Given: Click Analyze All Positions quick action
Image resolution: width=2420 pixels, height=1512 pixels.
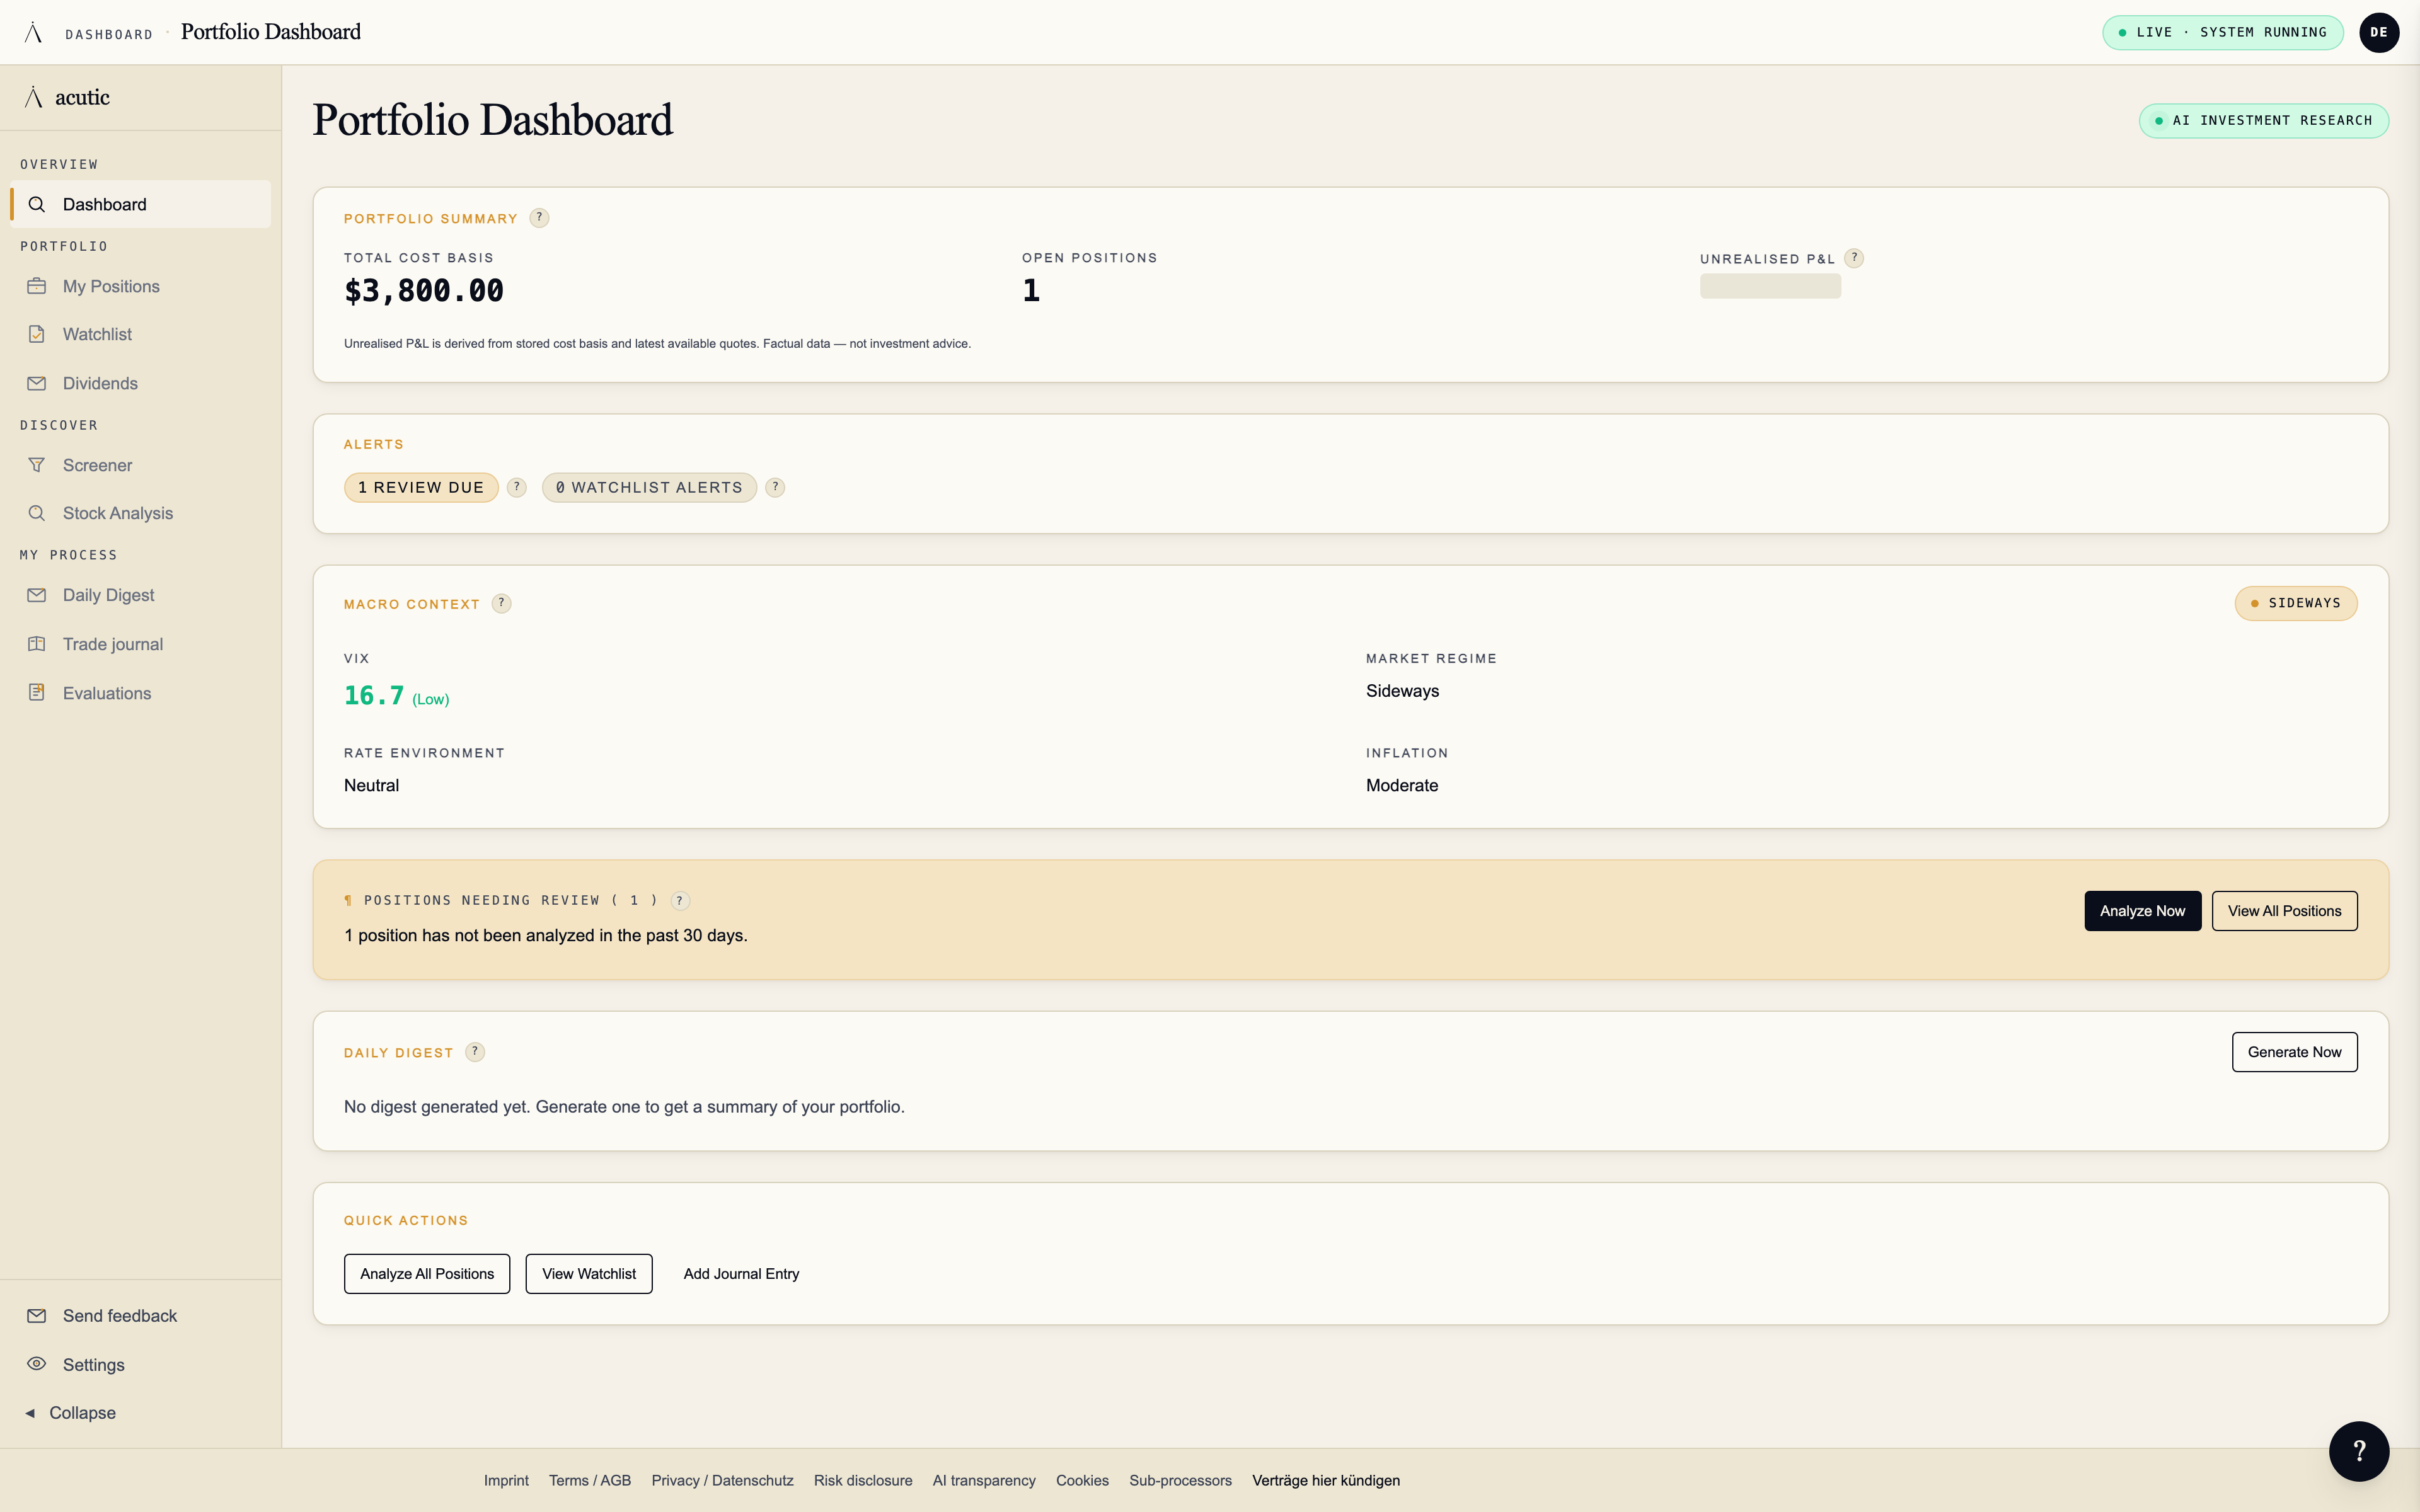Looking at the screenshot, I should pyautogui.click(x=427, y=1274).
